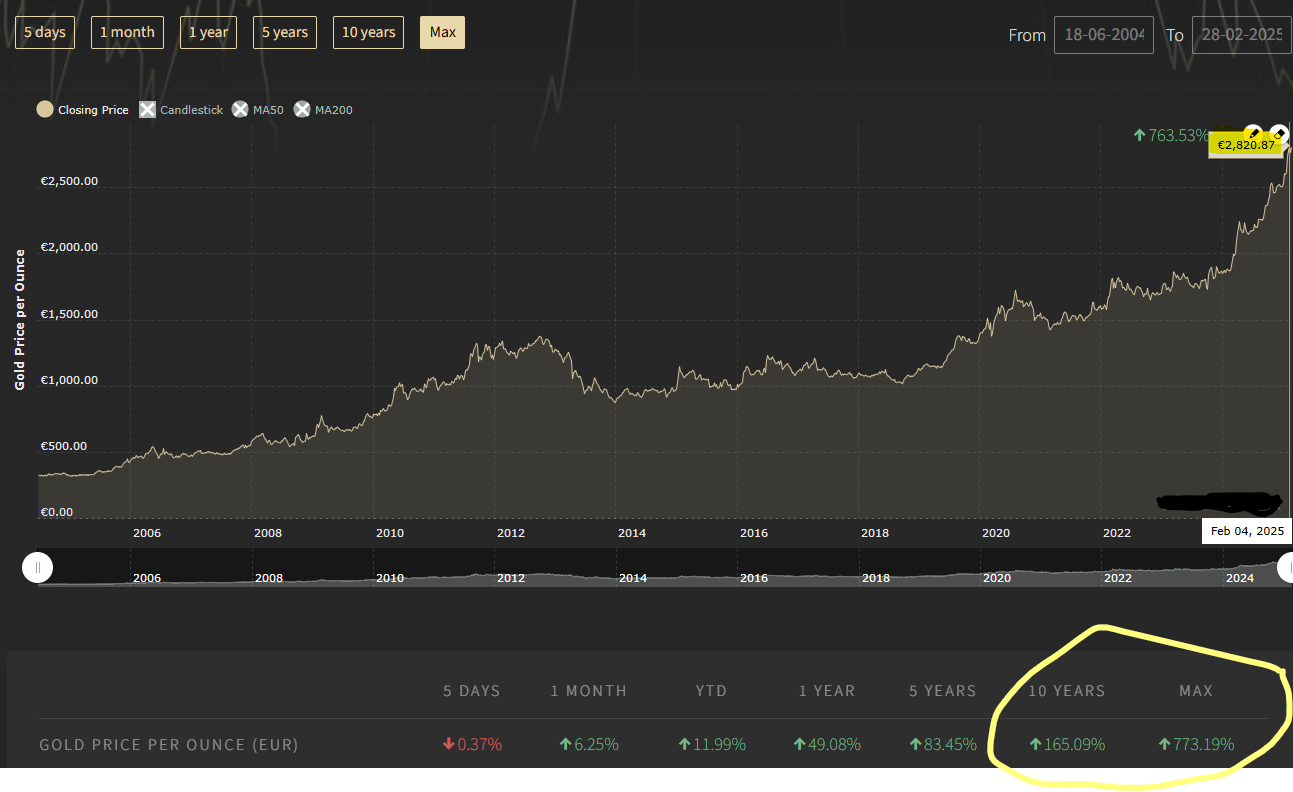Switch chart to 1 year range

pyautogui.click(x=208, y=32)
